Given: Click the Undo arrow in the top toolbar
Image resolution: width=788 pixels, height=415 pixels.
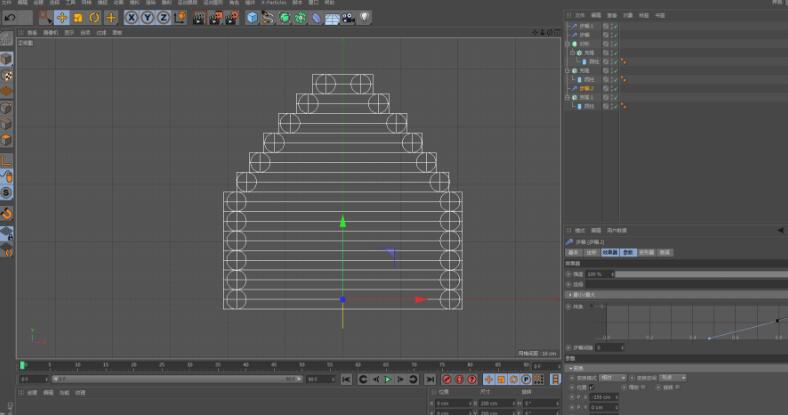Looking at the screenshot, I should point(10,17).
